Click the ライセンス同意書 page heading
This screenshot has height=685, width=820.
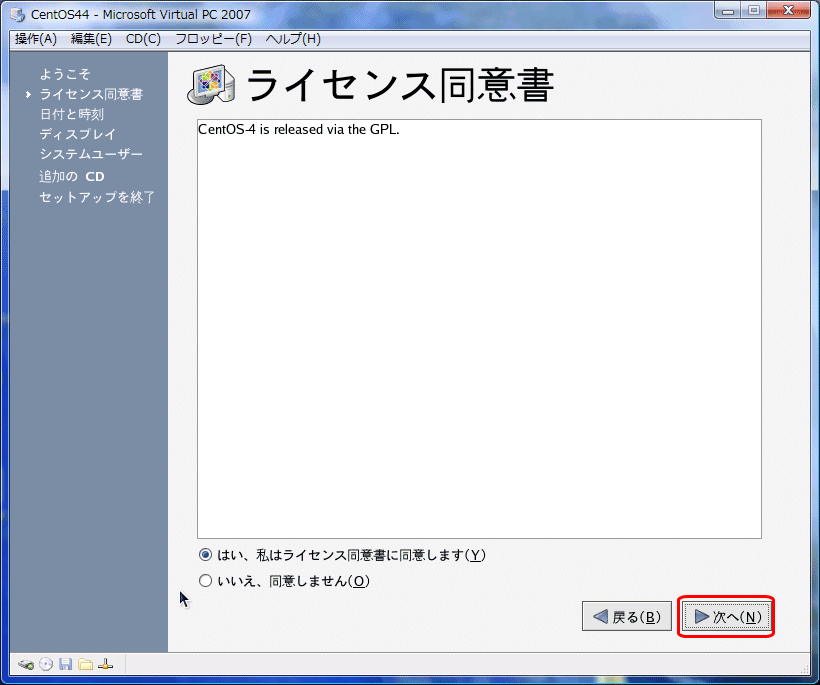click(400, 85)
